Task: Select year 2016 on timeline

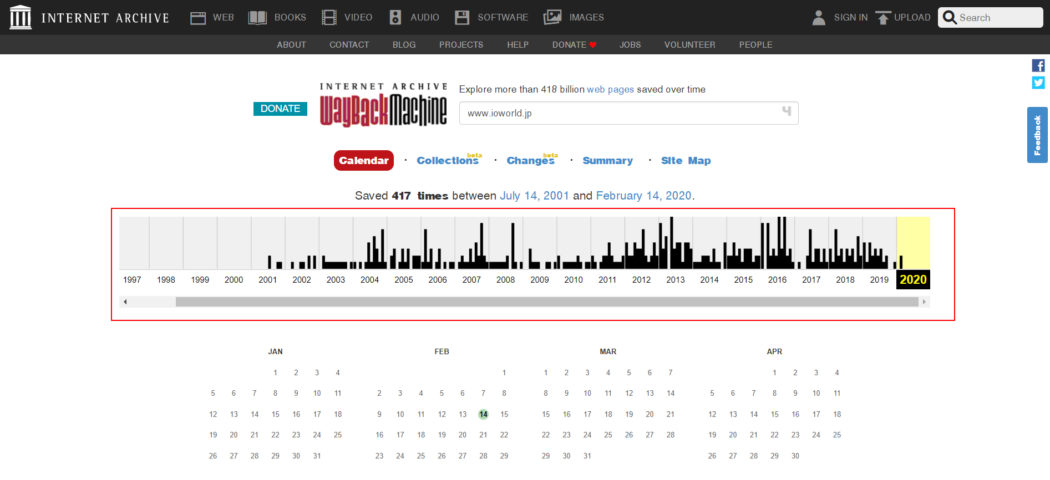Action: tap(777, 280)
